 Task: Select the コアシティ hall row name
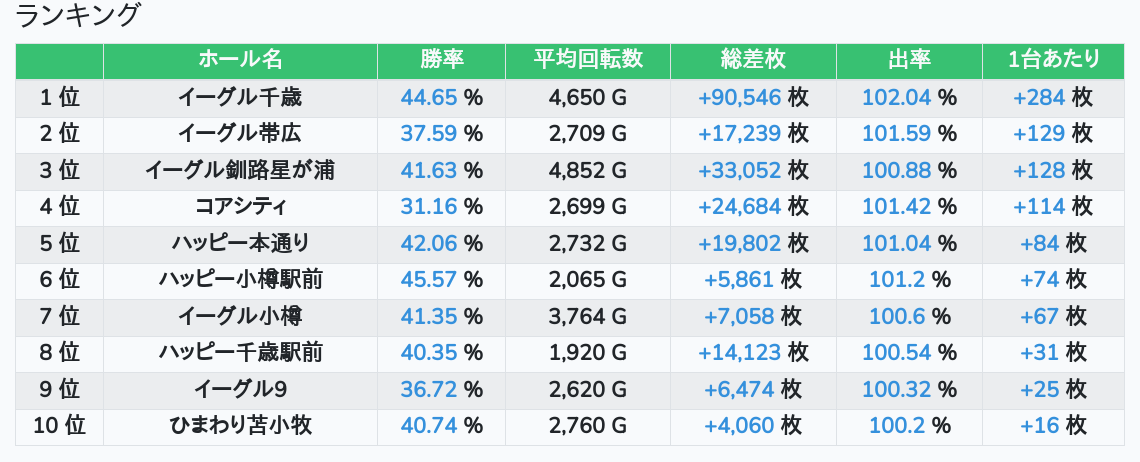pos(240,207)
